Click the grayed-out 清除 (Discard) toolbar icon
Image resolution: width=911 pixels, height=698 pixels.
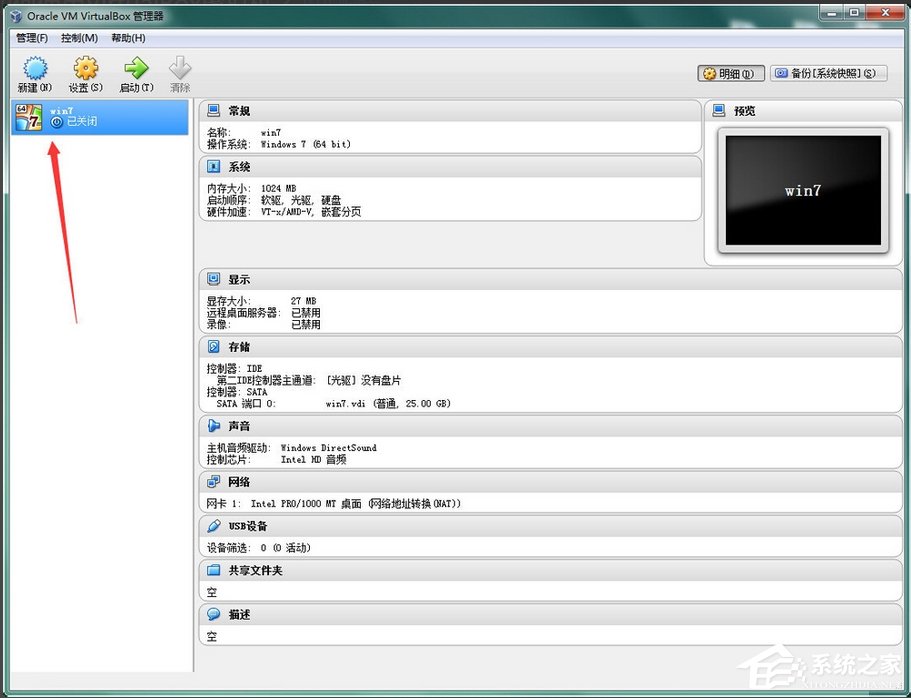click(181, 72)
